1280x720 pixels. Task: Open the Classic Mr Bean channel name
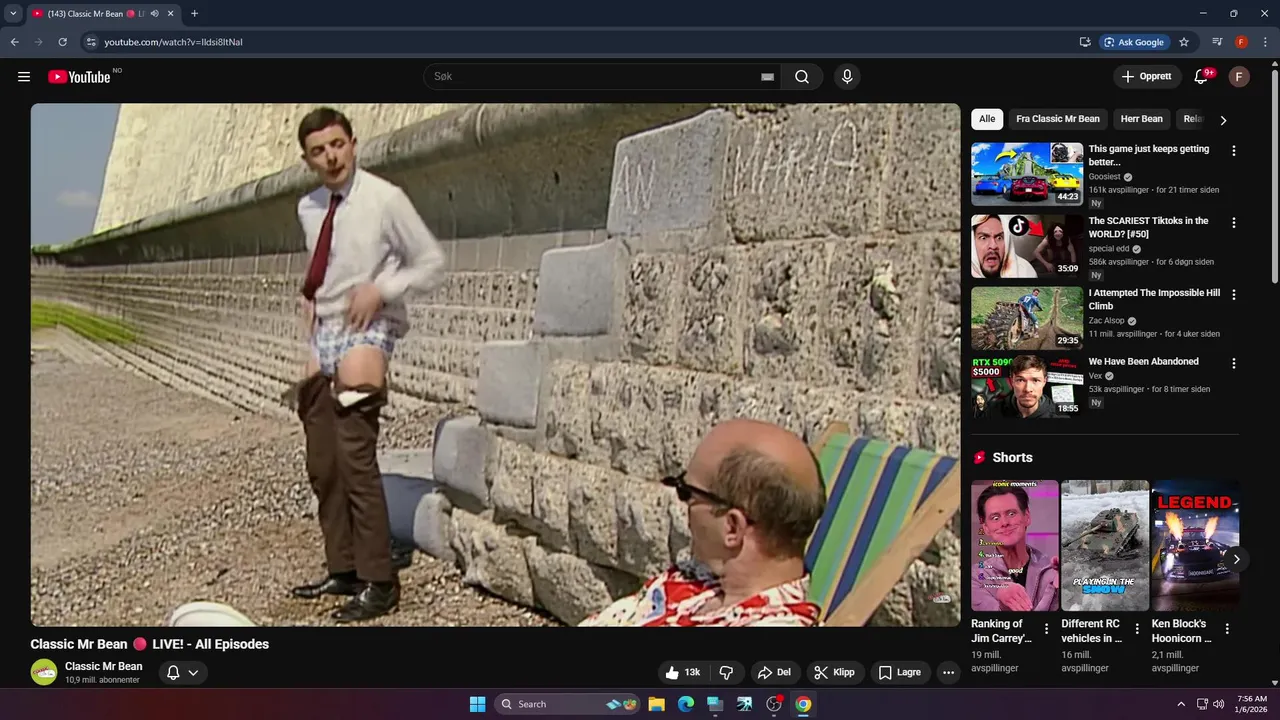[x=104, y=666]
